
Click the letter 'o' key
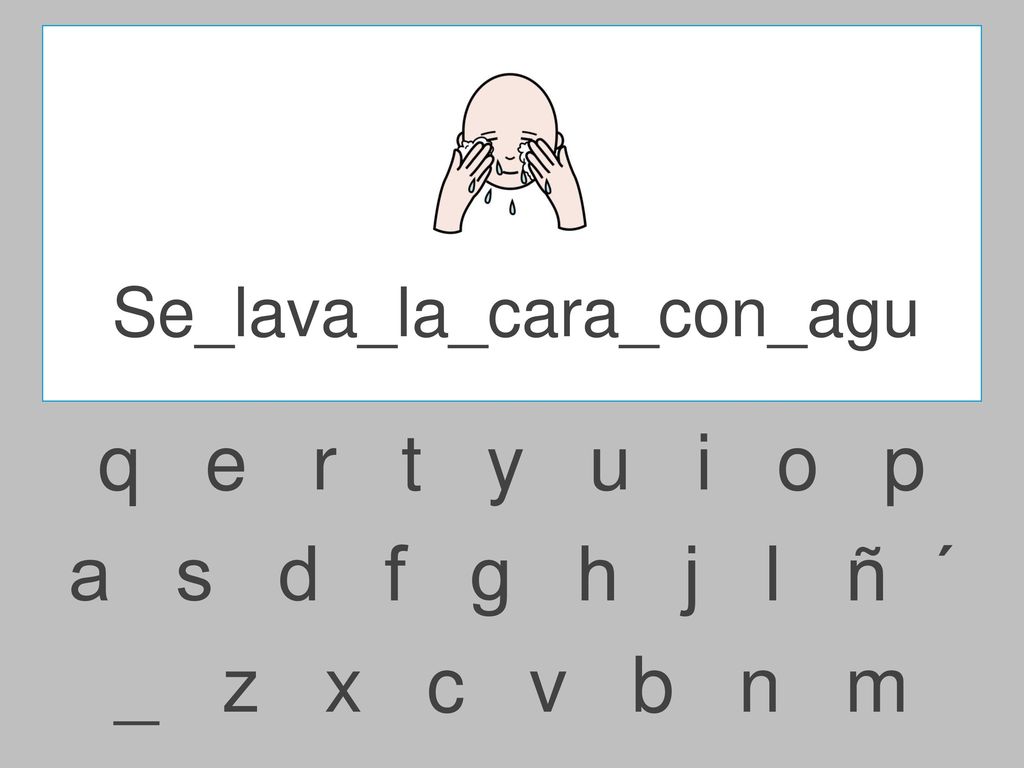797,468
